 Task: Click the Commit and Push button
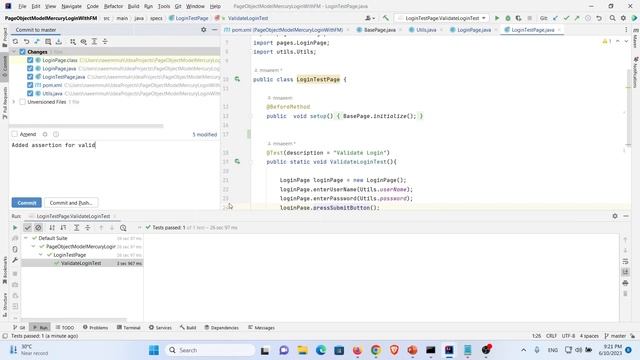(x=71, y=203)
